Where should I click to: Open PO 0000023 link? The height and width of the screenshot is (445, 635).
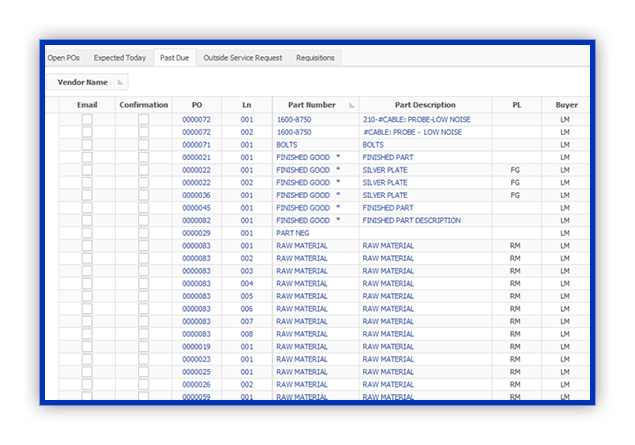[196, 359]
